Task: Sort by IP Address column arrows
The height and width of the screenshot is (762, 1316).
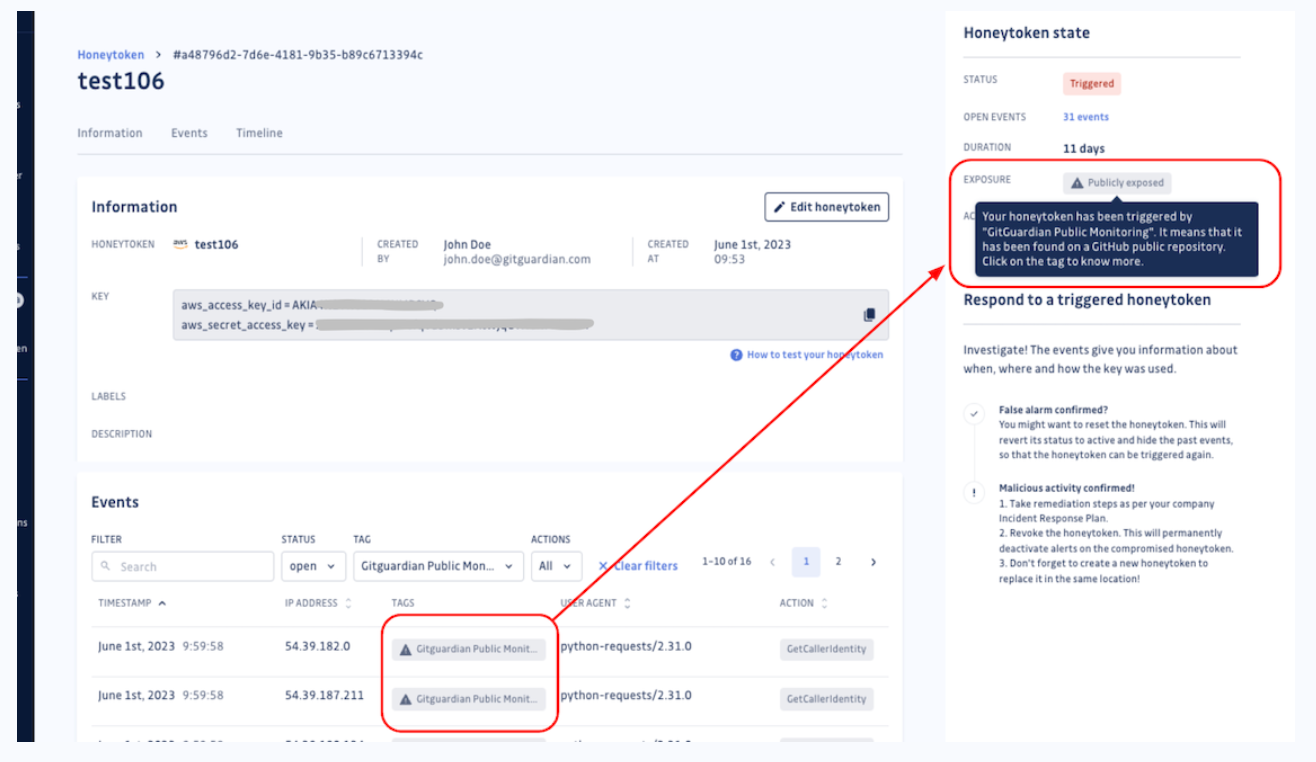Action: point(348,603)
